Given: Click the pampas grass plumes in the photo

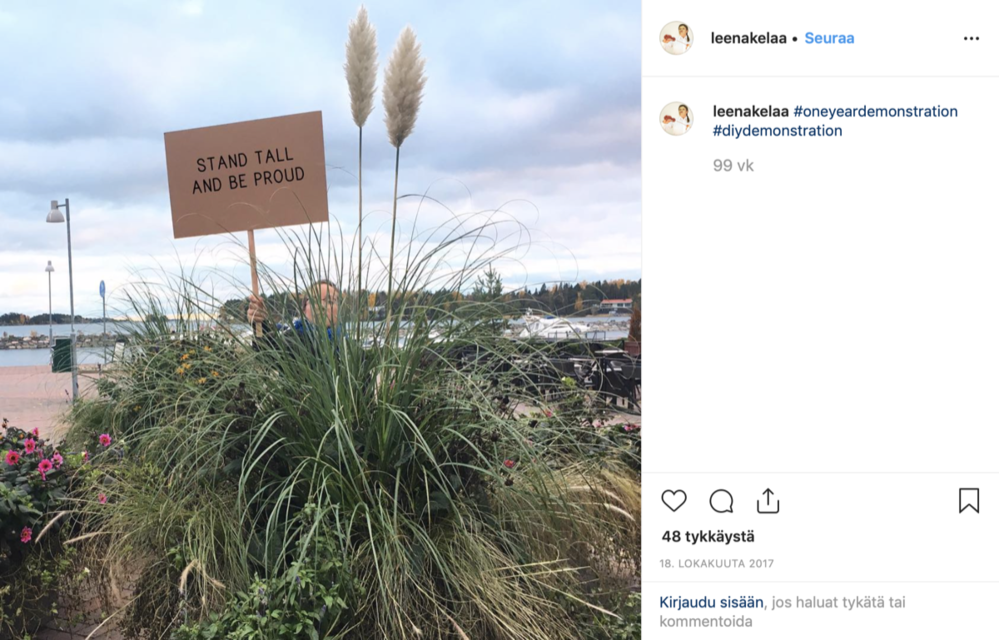Looking at the screenshot, I should (385, 76).
